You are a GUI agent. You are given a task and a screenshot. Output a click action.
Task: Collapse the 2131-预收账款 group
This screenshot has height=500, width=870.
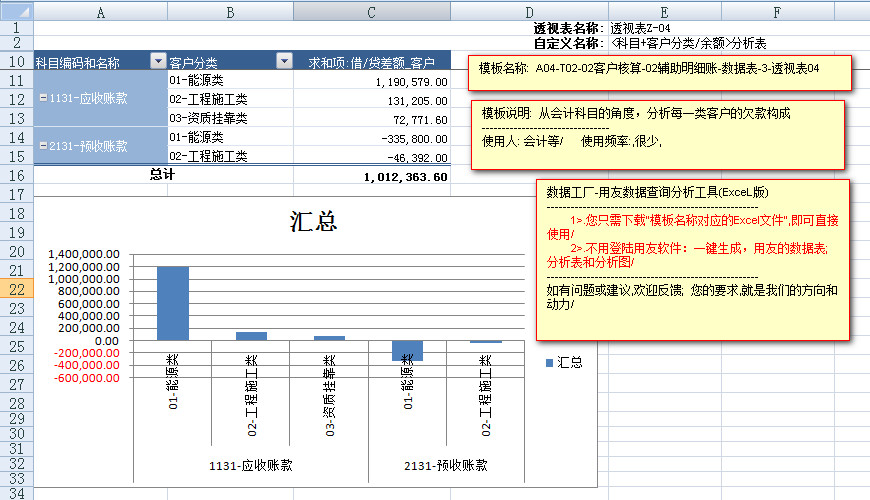coord(43,146)
